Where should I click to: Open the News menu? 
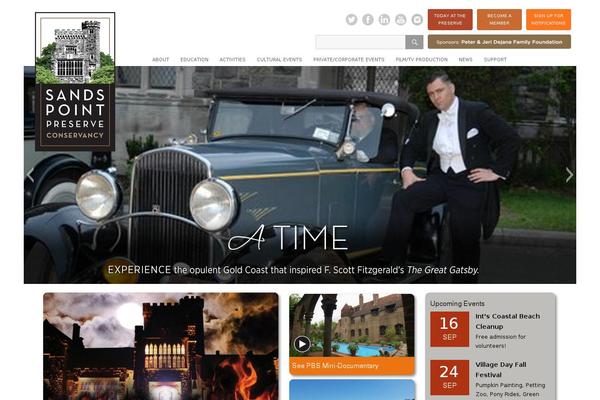pyautogui.click(x=465, y=60)
